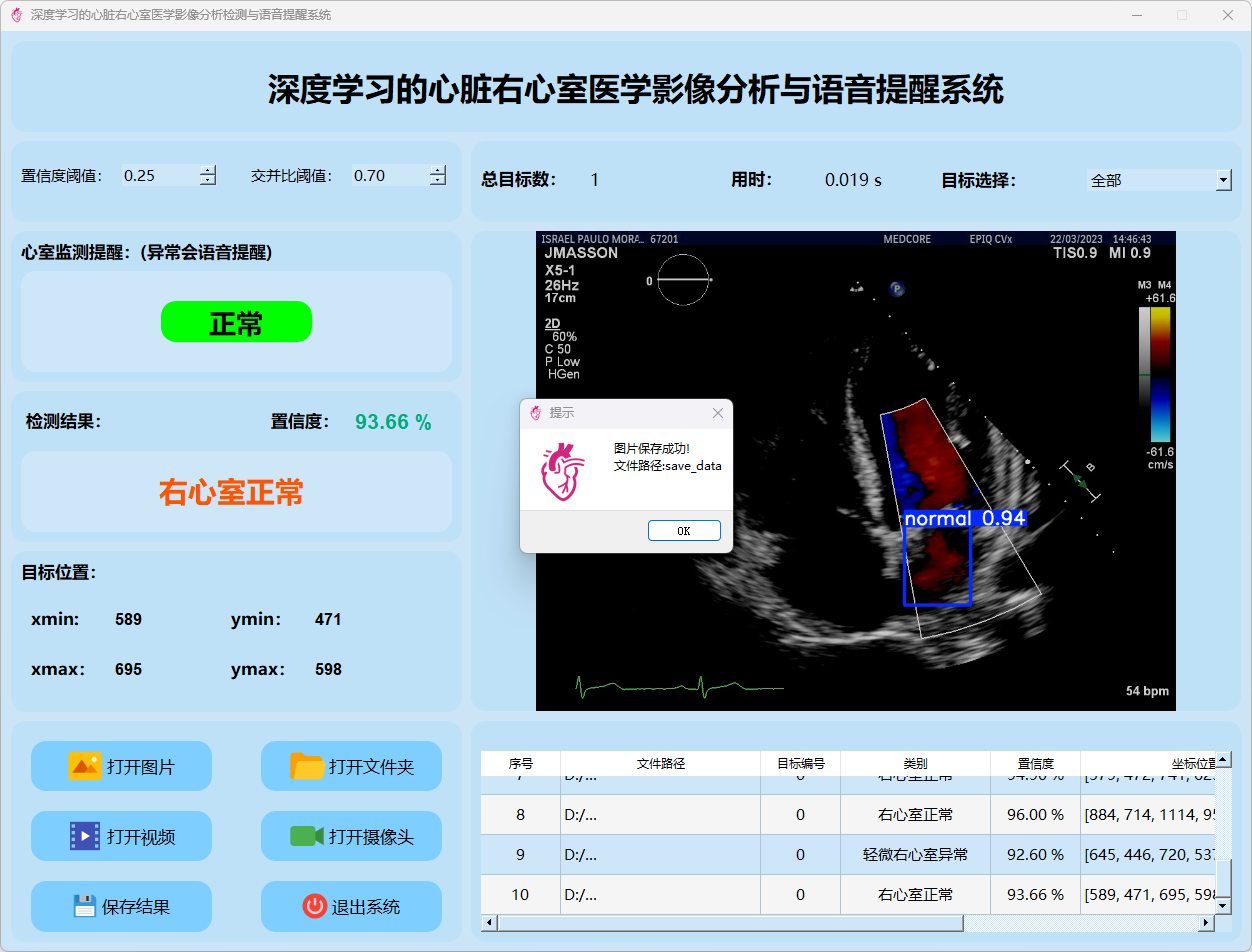Click the red power exit icon

coord(314,906)
